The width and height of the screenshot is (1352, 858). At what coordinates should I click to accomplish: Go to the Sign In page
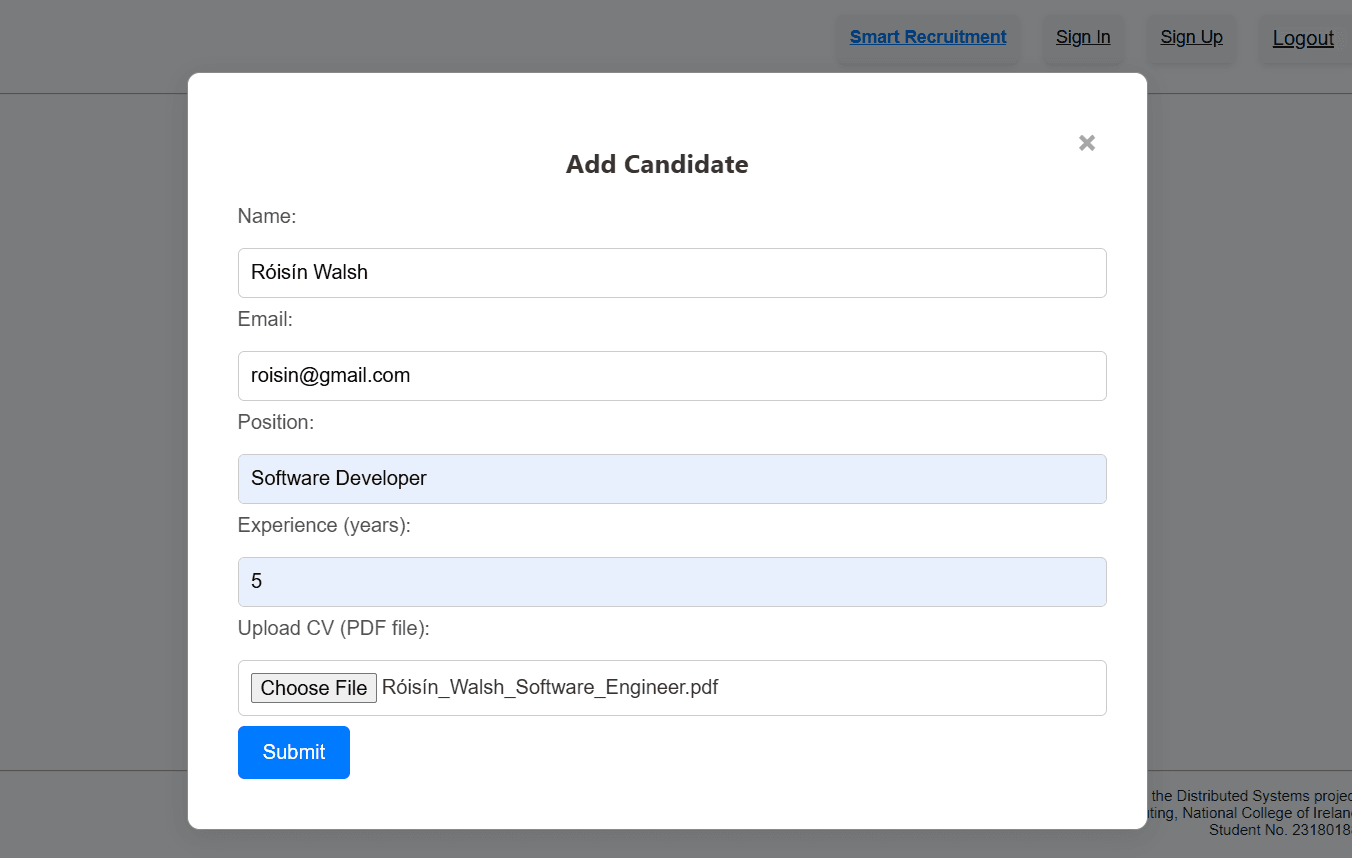[x=1083, y=37]
